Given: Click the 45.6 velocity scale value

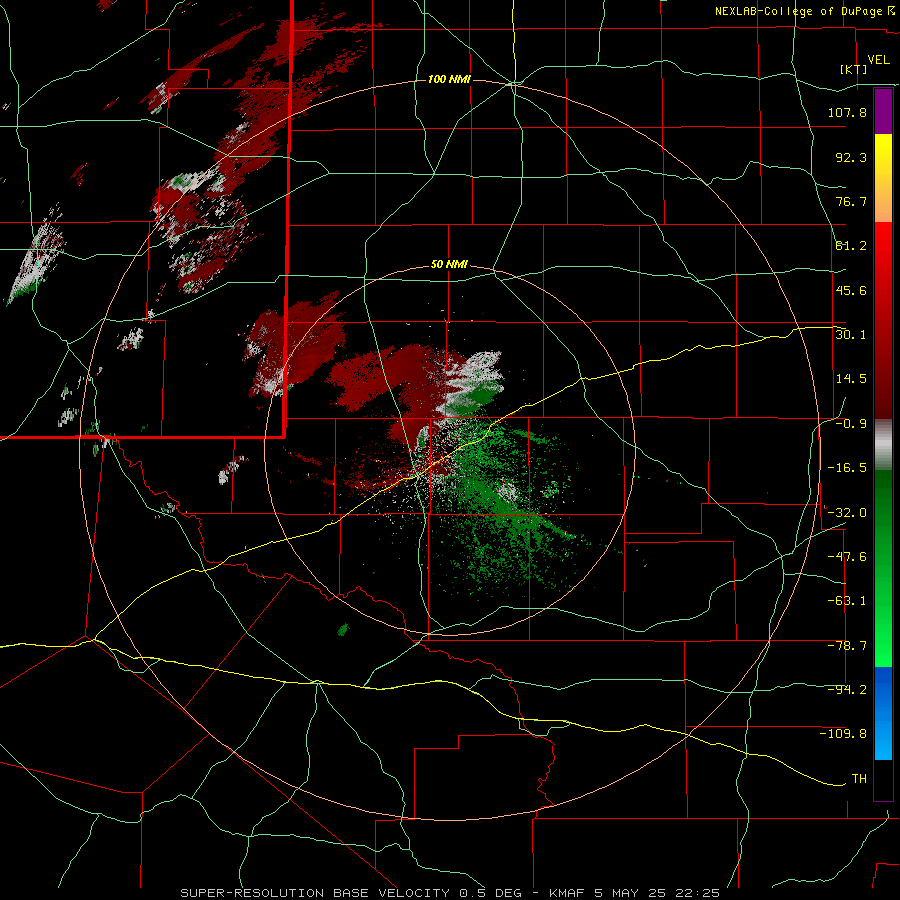Looking at the screenshot, I should [851, 290].
